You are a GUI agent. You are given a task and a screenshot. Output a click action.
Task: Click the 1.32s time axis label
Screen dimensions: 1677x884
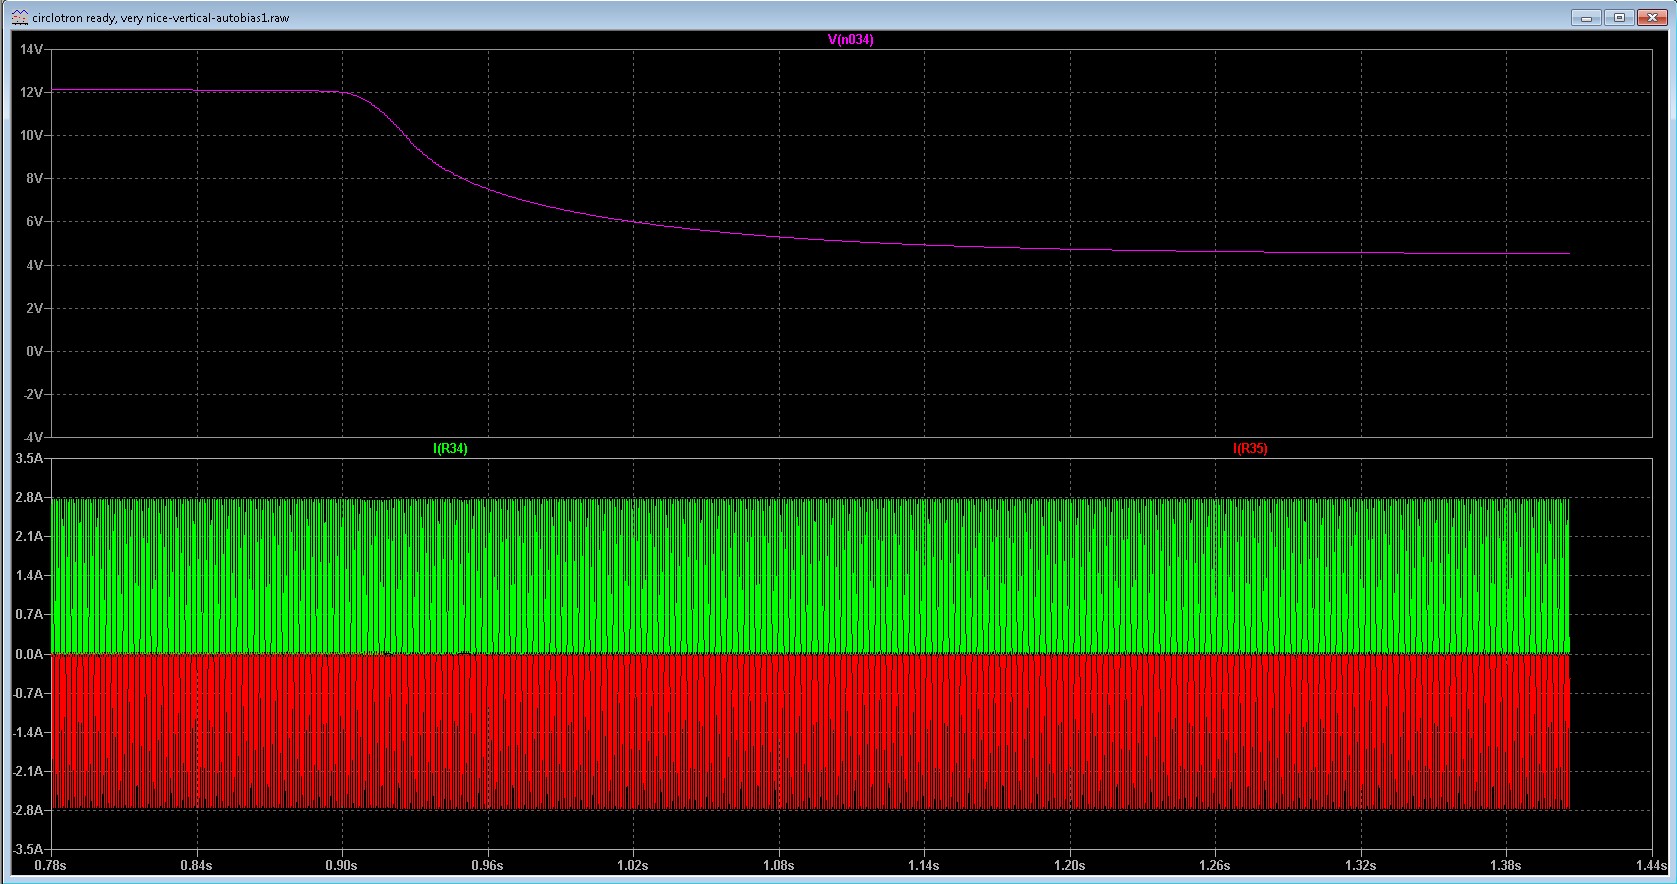point(1360,865)
